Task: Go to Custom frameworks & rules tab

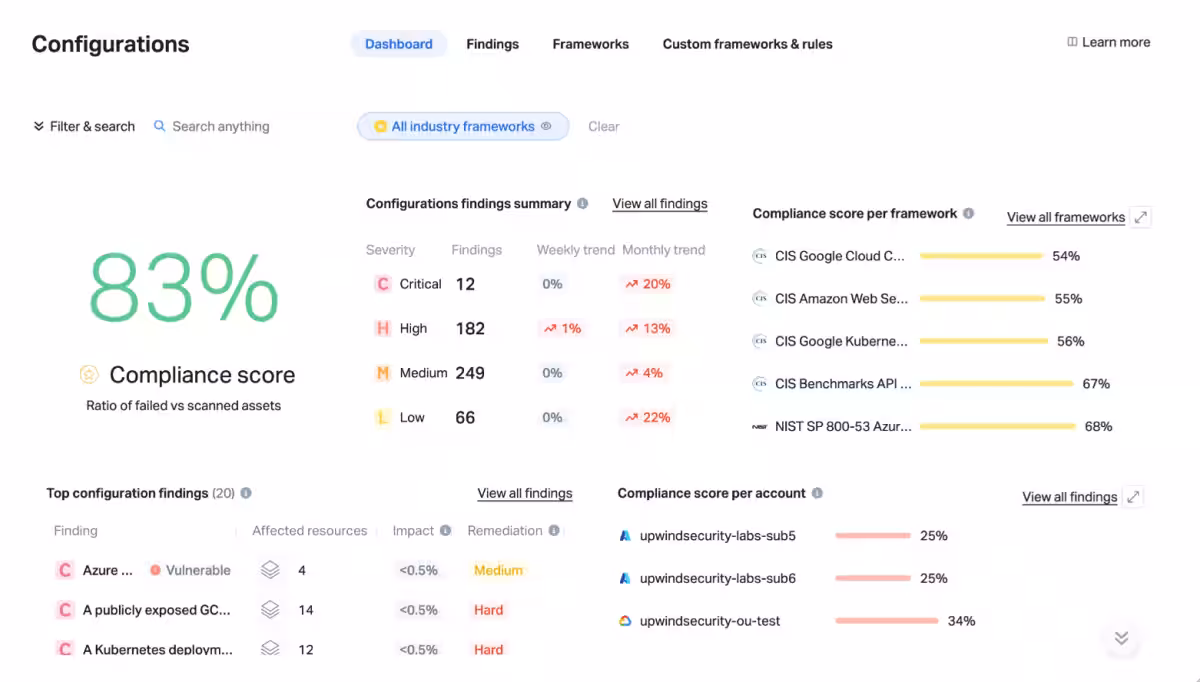Action: pos(747,44)
